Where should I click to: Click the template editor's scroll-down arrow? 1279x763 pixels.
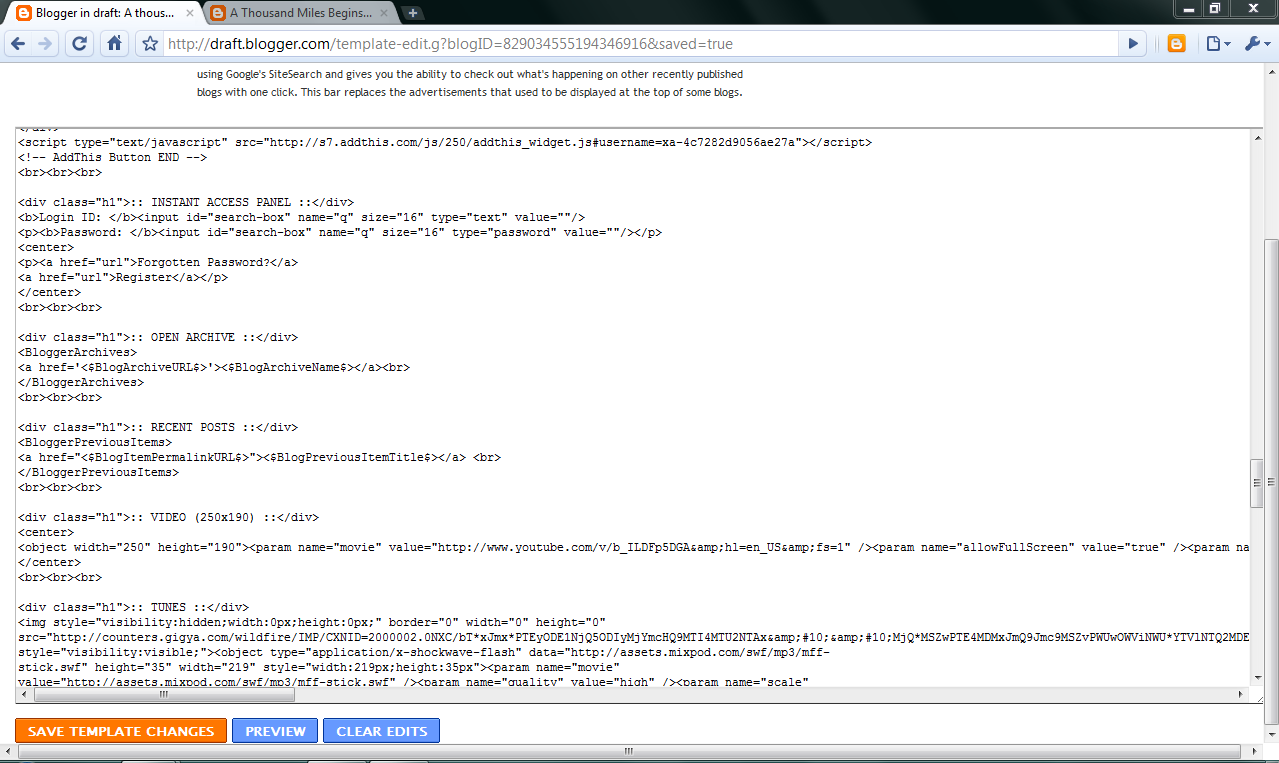[x=1256, y=680]
